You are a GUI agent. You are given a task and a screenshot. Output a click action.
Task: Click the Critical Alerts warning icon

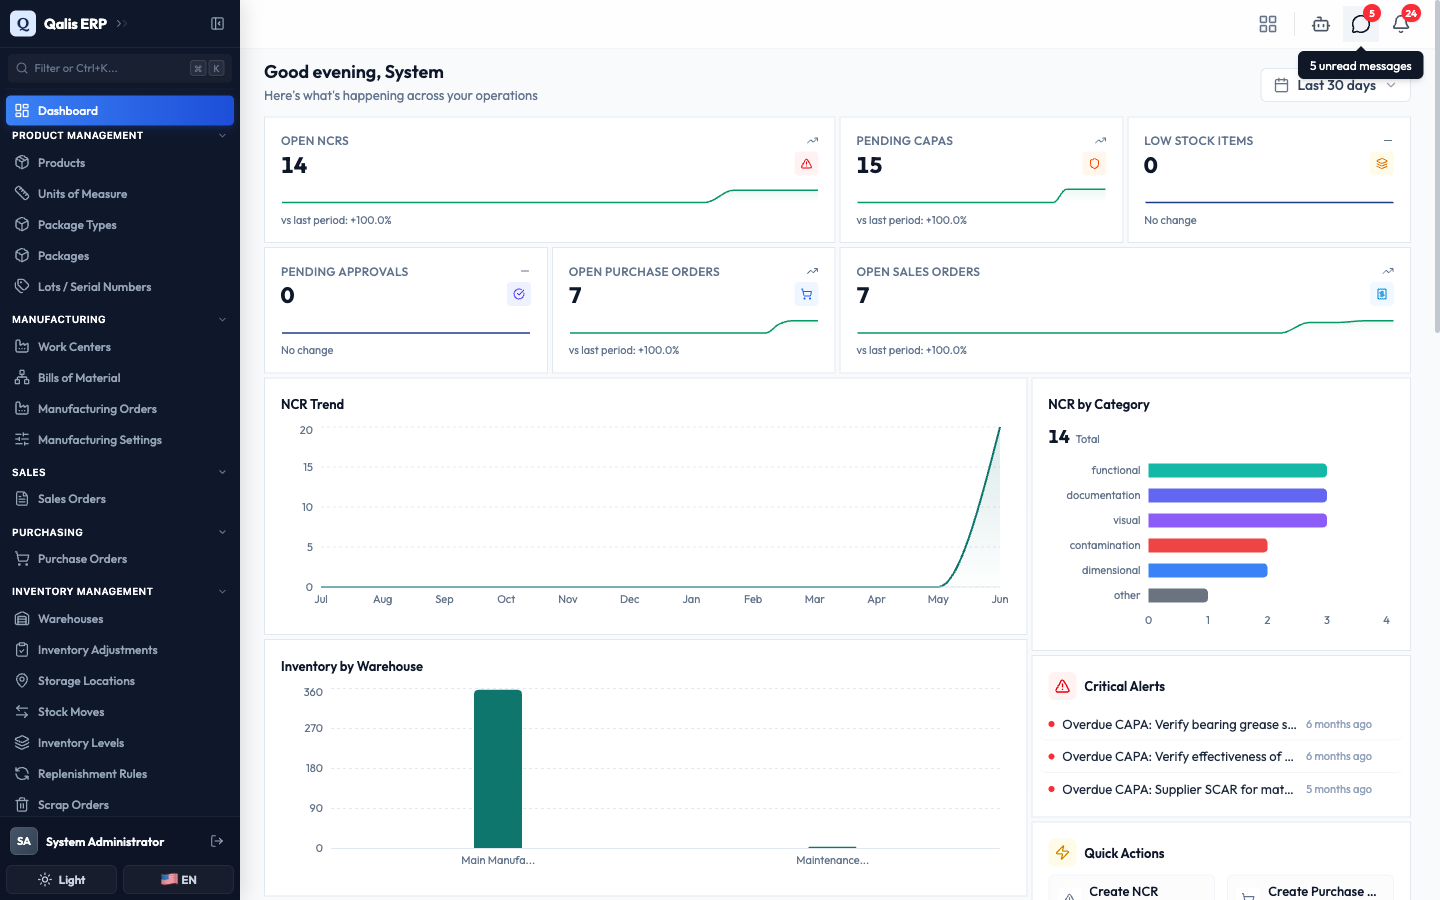click(x=1062, y=686)
